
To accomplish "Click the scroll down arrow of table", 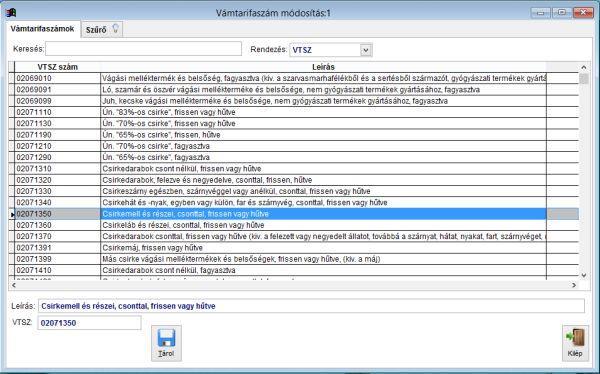I will pyautogui.click(x=584, y=275).
